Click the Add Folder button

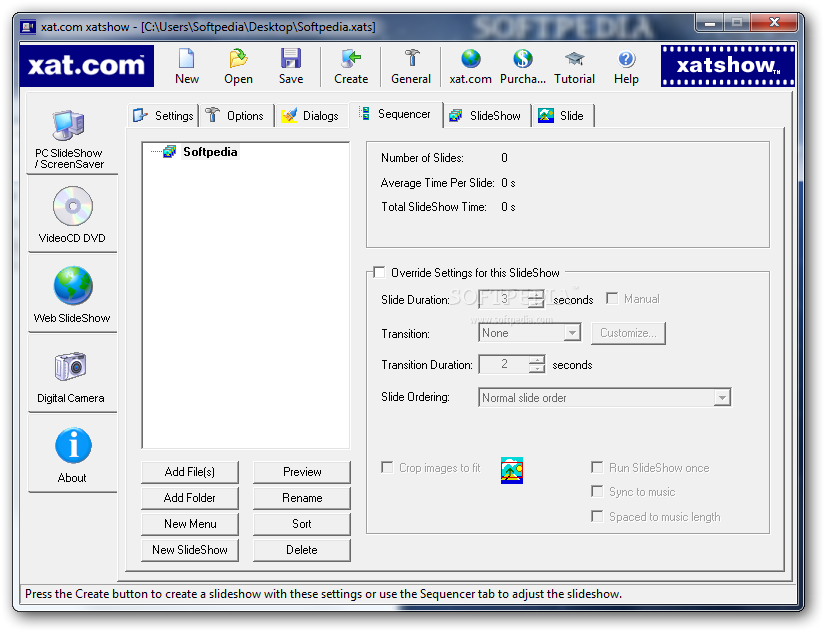click(189, 498)
